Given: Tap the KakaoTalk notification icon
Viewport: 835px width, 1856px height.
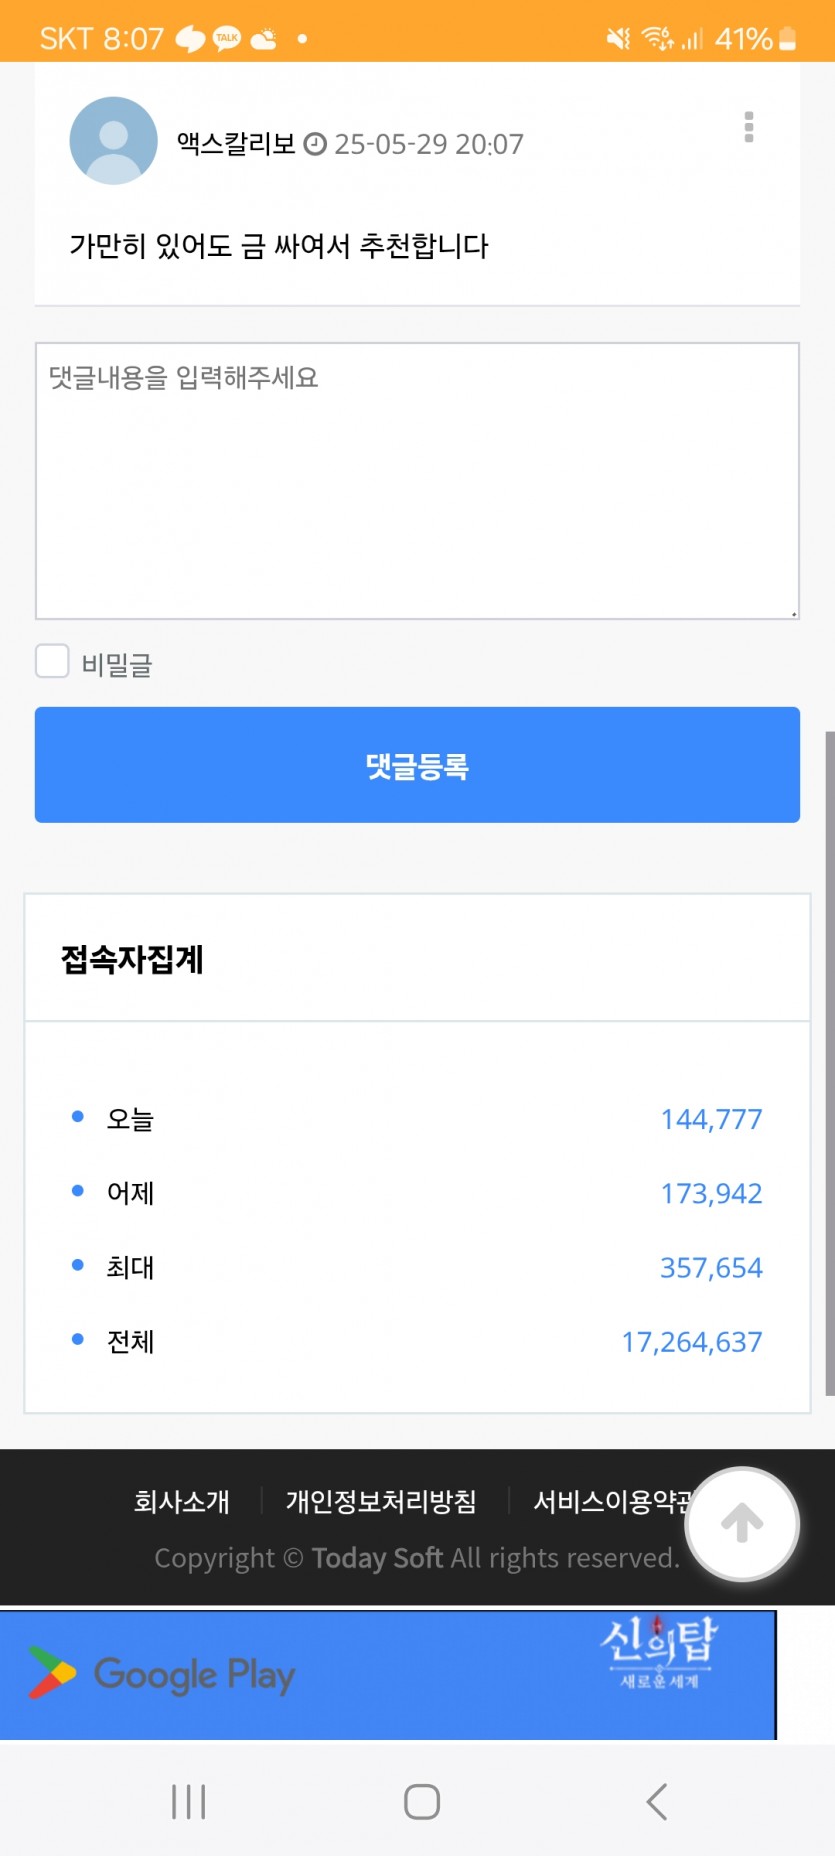Looking at the screenshot, I should [227, 38].
